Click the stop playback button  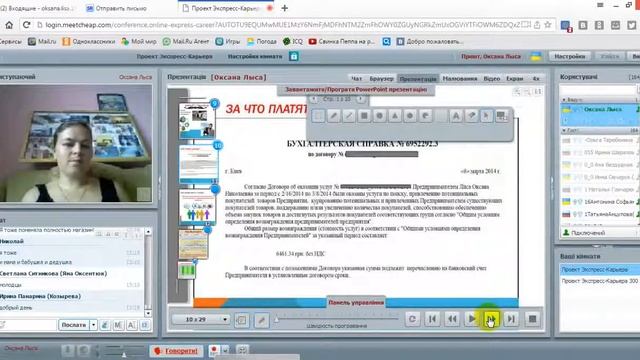click(x=532, y=319)
